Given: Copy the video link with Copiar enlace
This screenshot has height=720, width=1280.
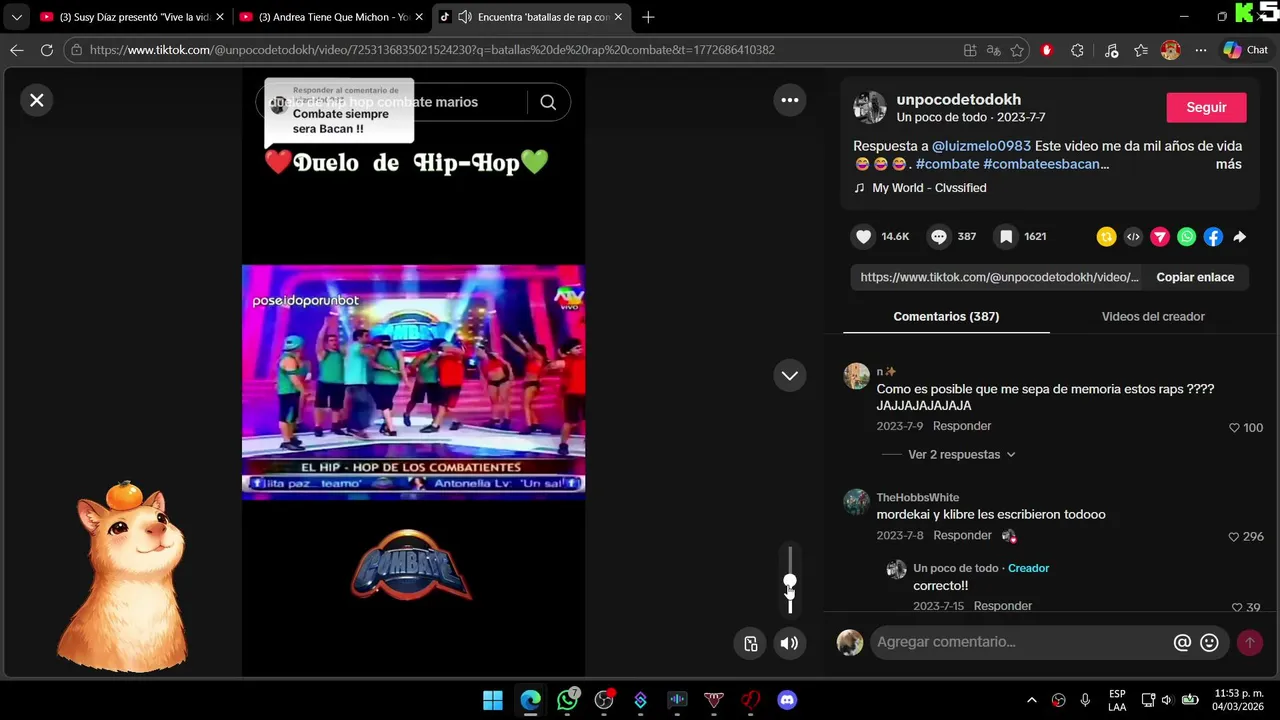Looking at the screenshot, I should coord(1195,277).
